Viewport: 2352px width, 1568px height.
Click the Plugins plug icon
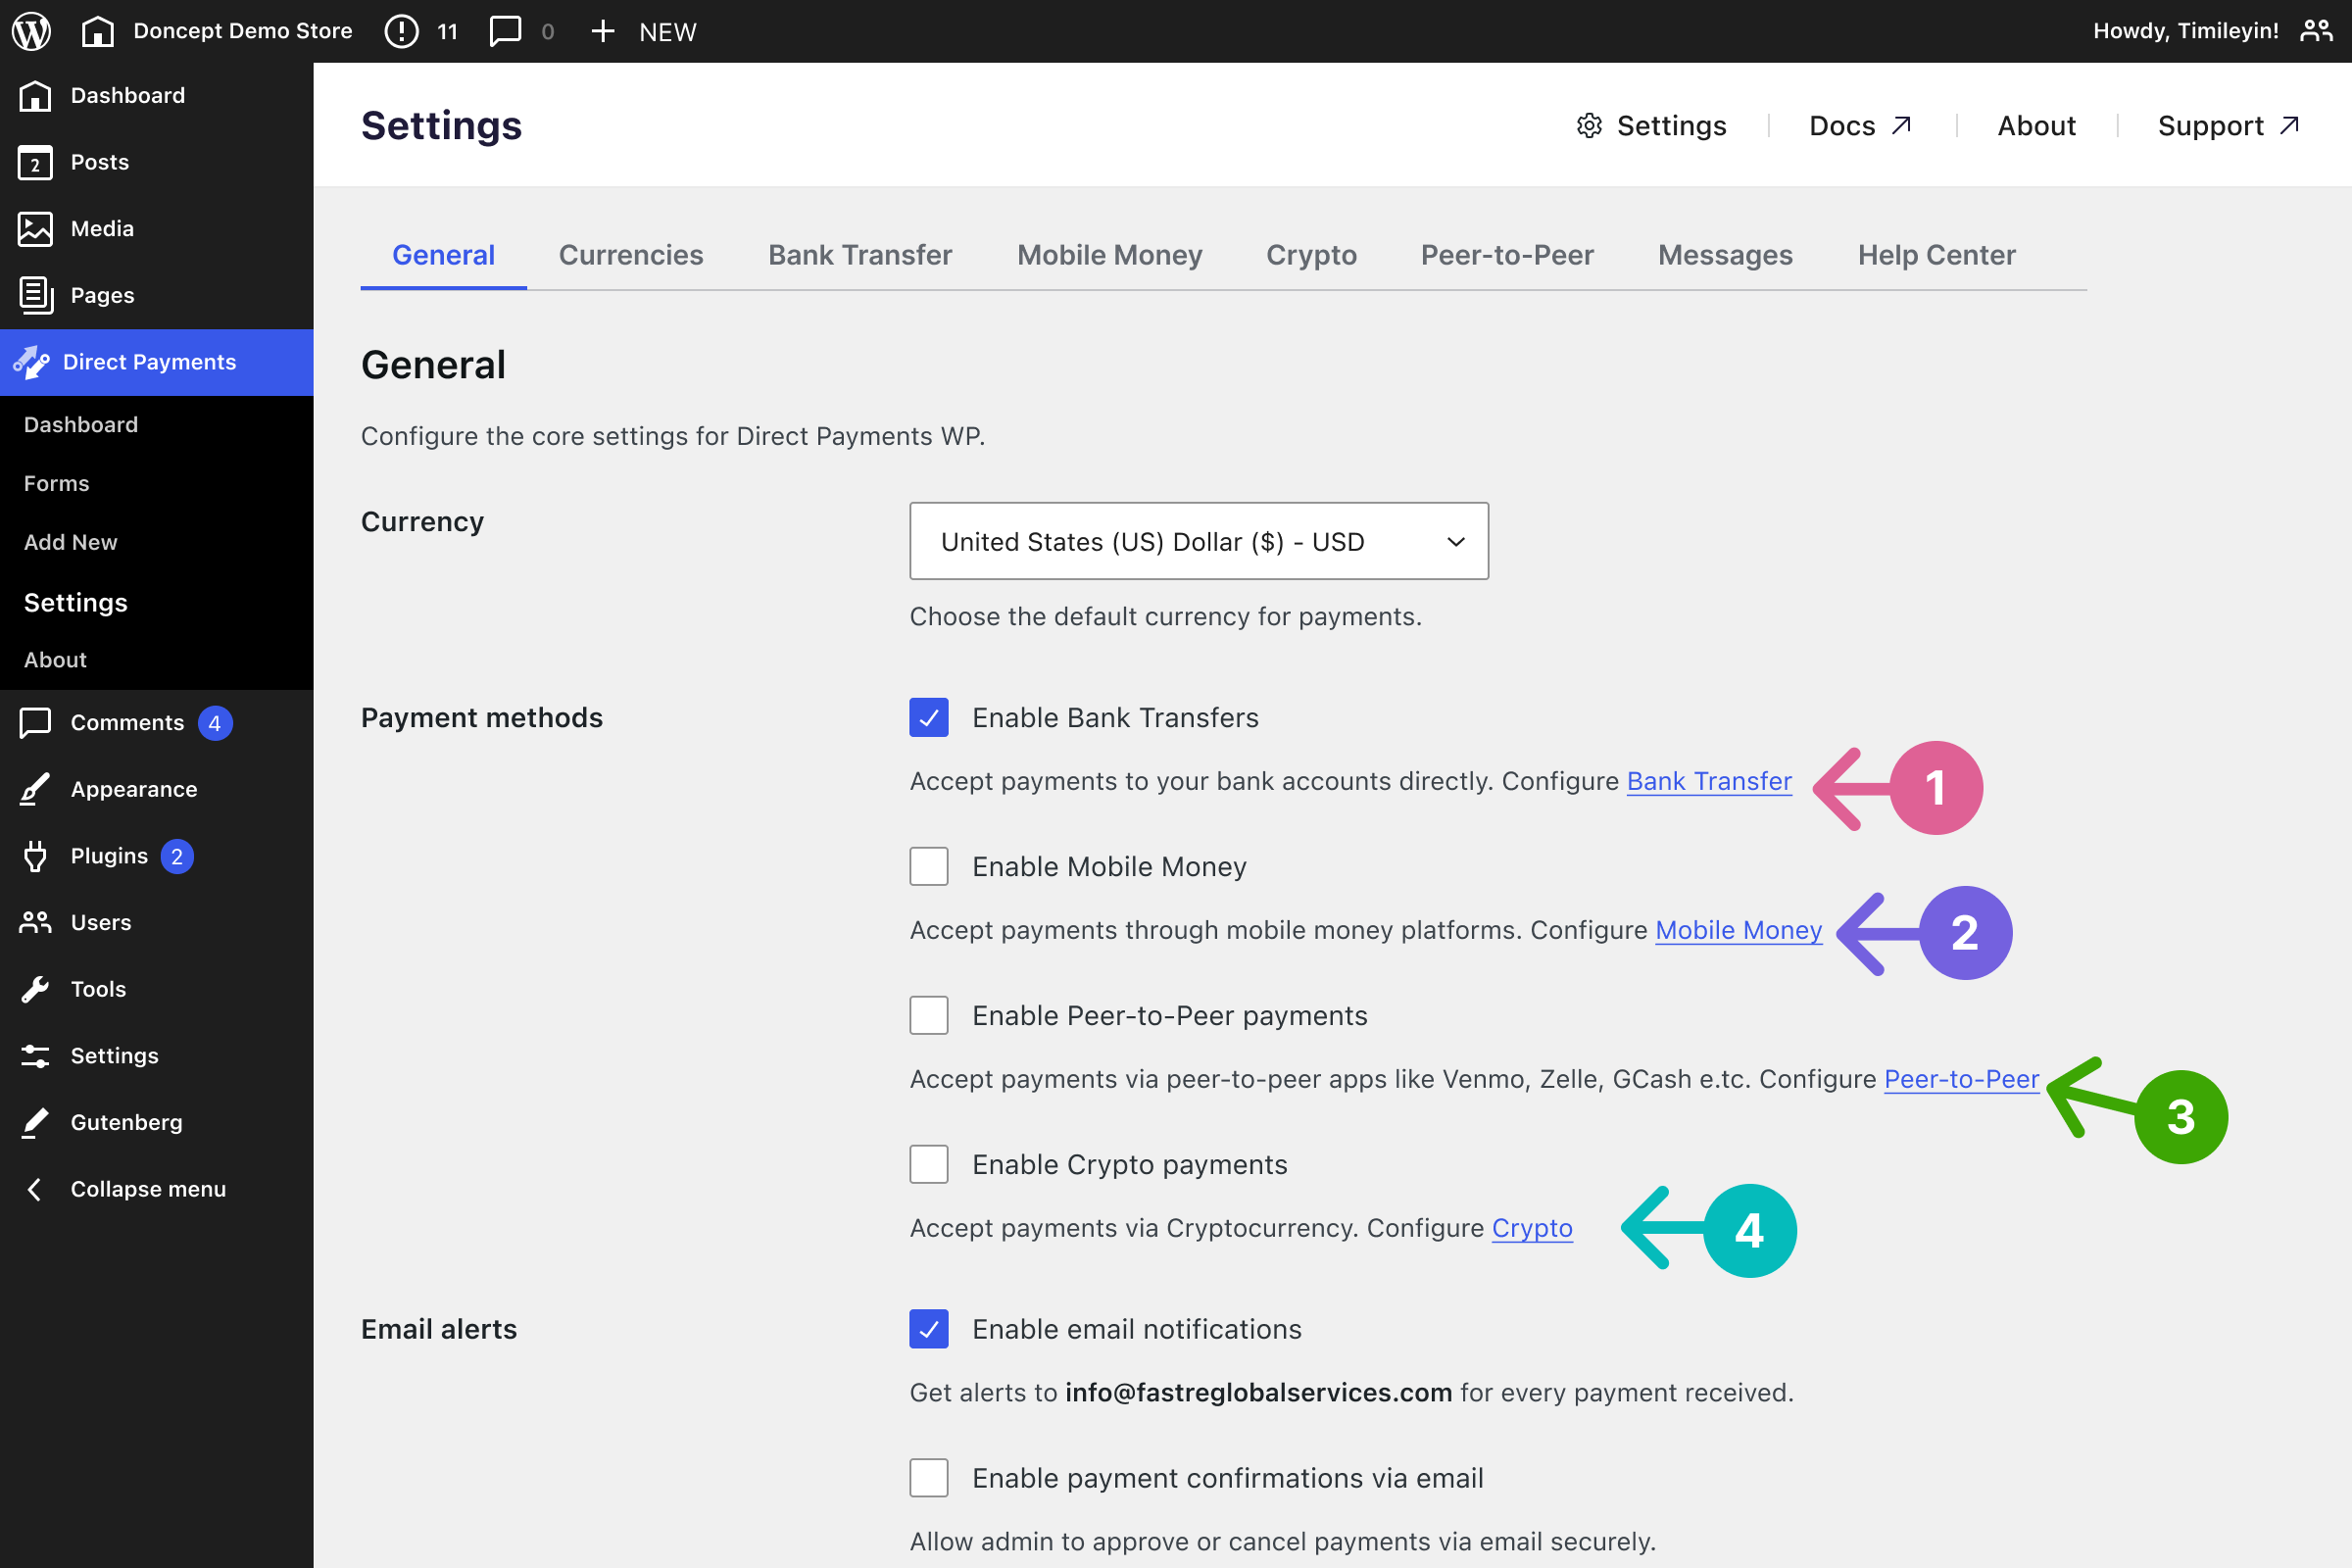point(35,856)
